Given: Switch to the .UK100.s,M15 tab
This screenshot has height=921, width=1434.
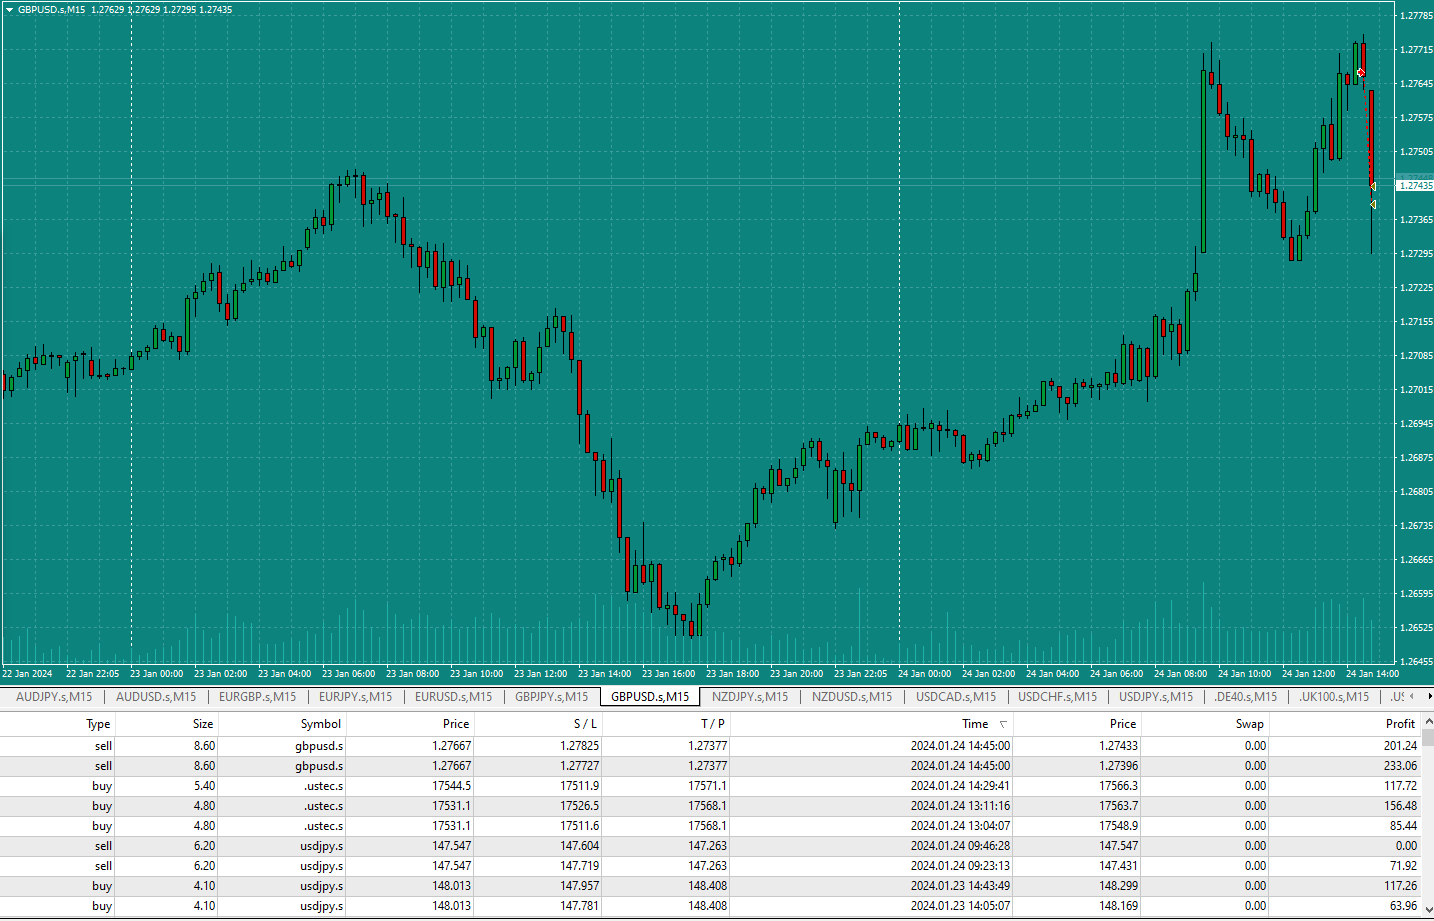Looking at the screenshot, I should 1334,697.
